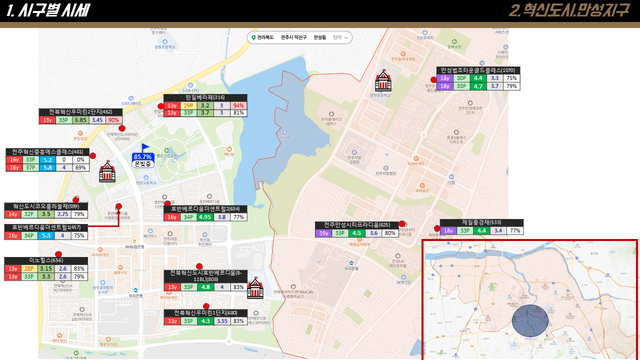Click the 온빛중 school label
The height and width of the screenshot is (360, 640).
coord(143,164)
